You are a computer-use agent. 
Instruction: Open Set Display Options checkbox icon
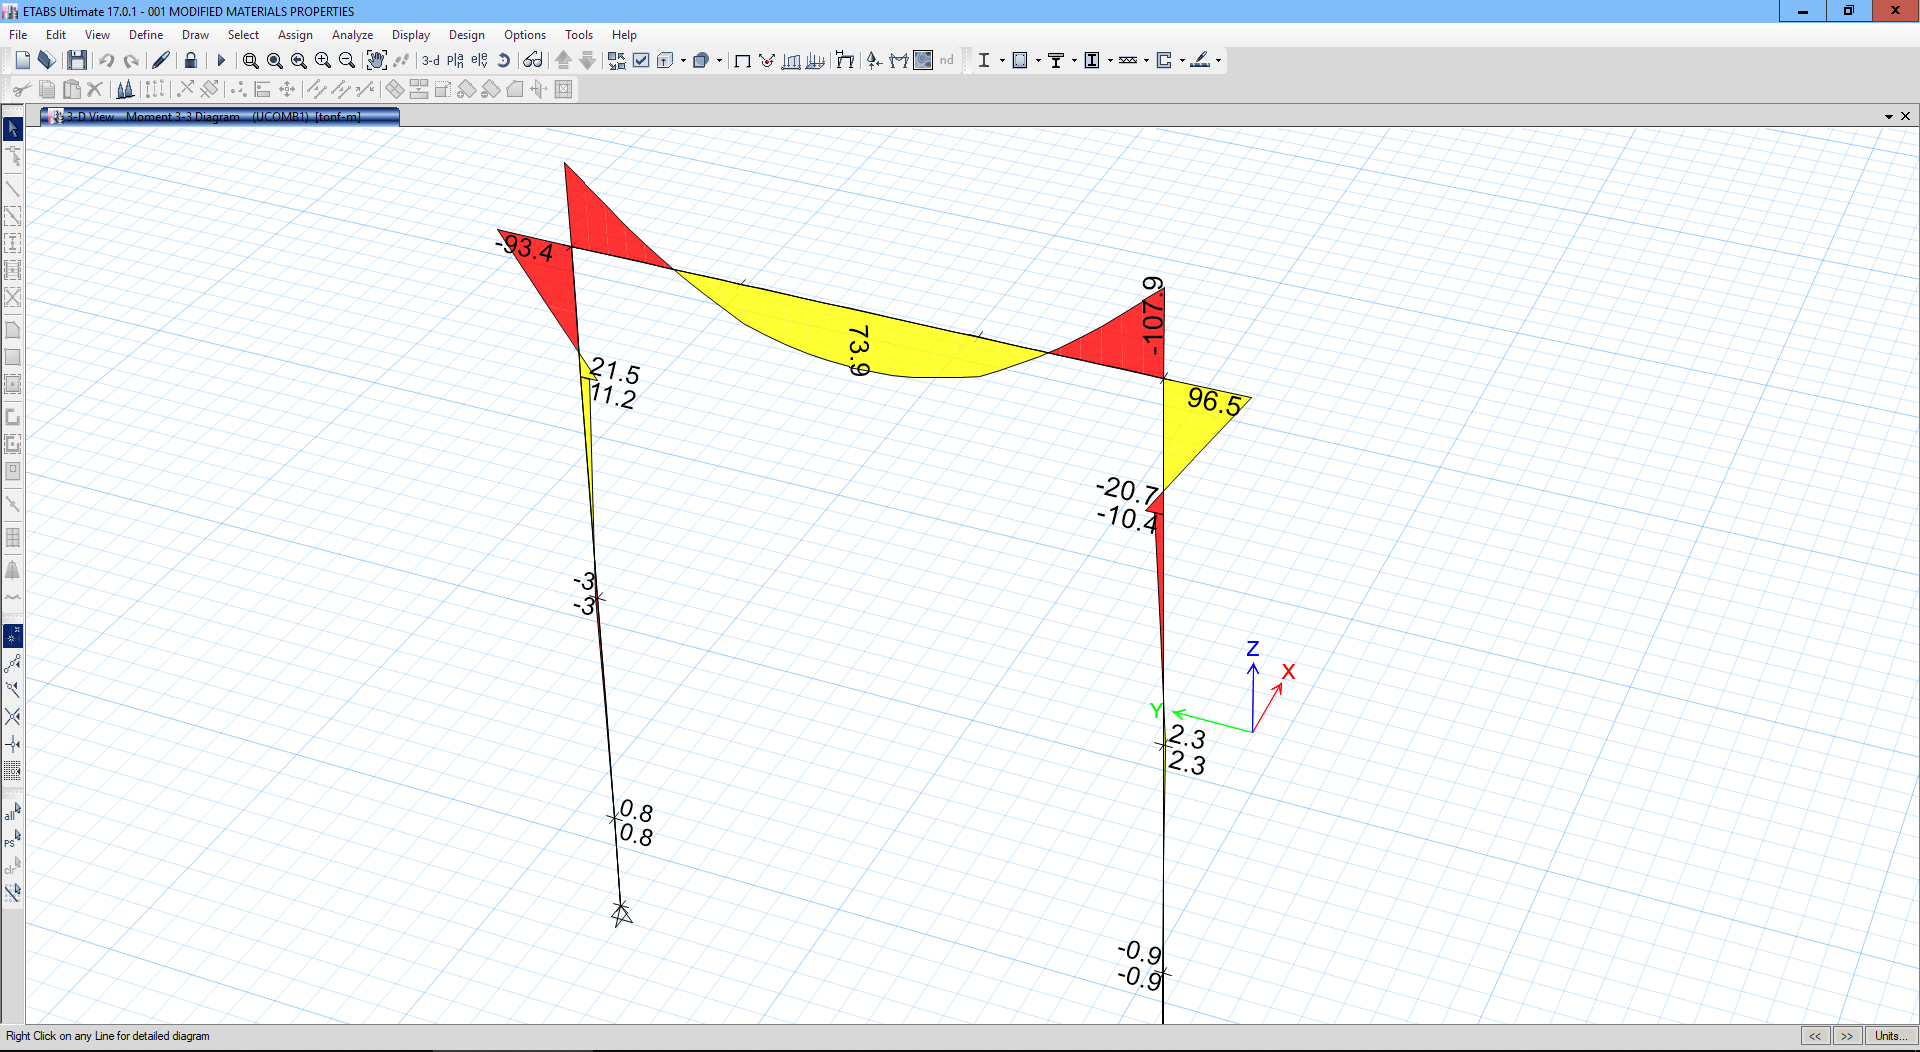point(641,60)
